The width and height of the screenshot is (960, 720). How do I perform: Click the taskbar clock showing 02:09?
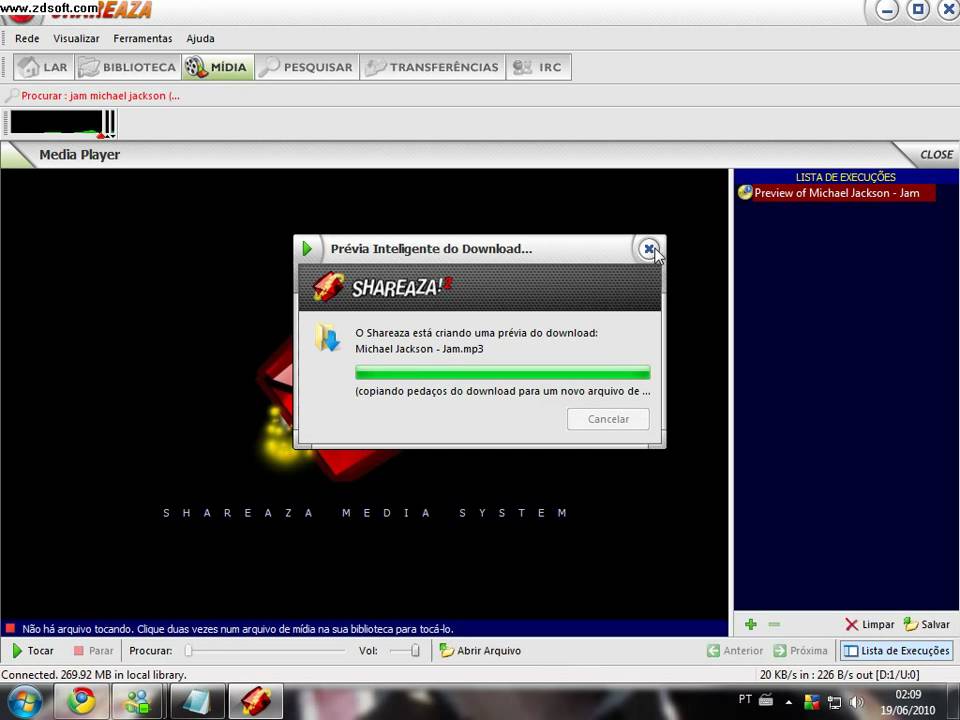click(907, 702)
